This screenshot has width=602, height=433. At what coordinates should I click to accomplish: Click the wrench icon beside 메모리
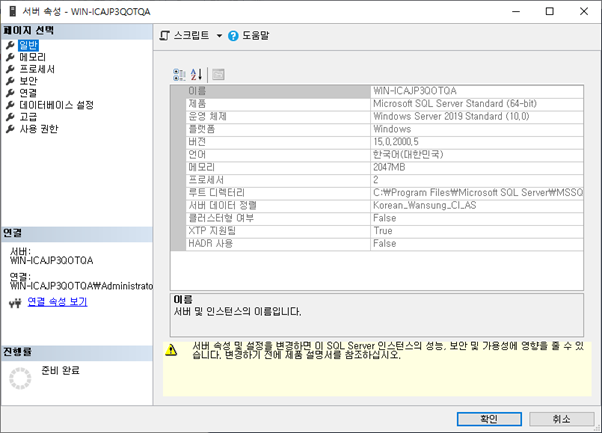pos(10,57)
